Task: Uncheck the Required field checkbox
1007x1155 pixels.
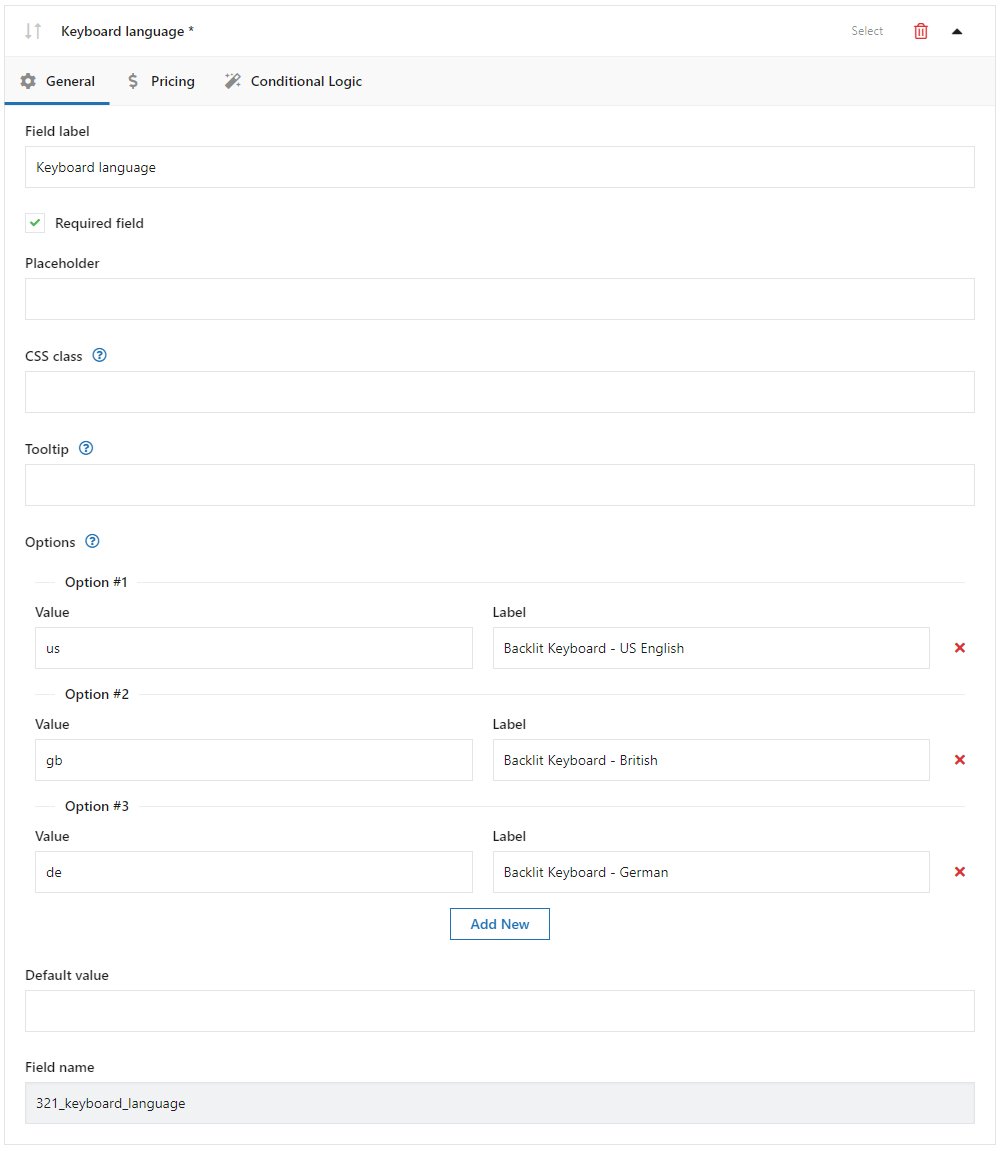Action: click(x=36, y=223)
